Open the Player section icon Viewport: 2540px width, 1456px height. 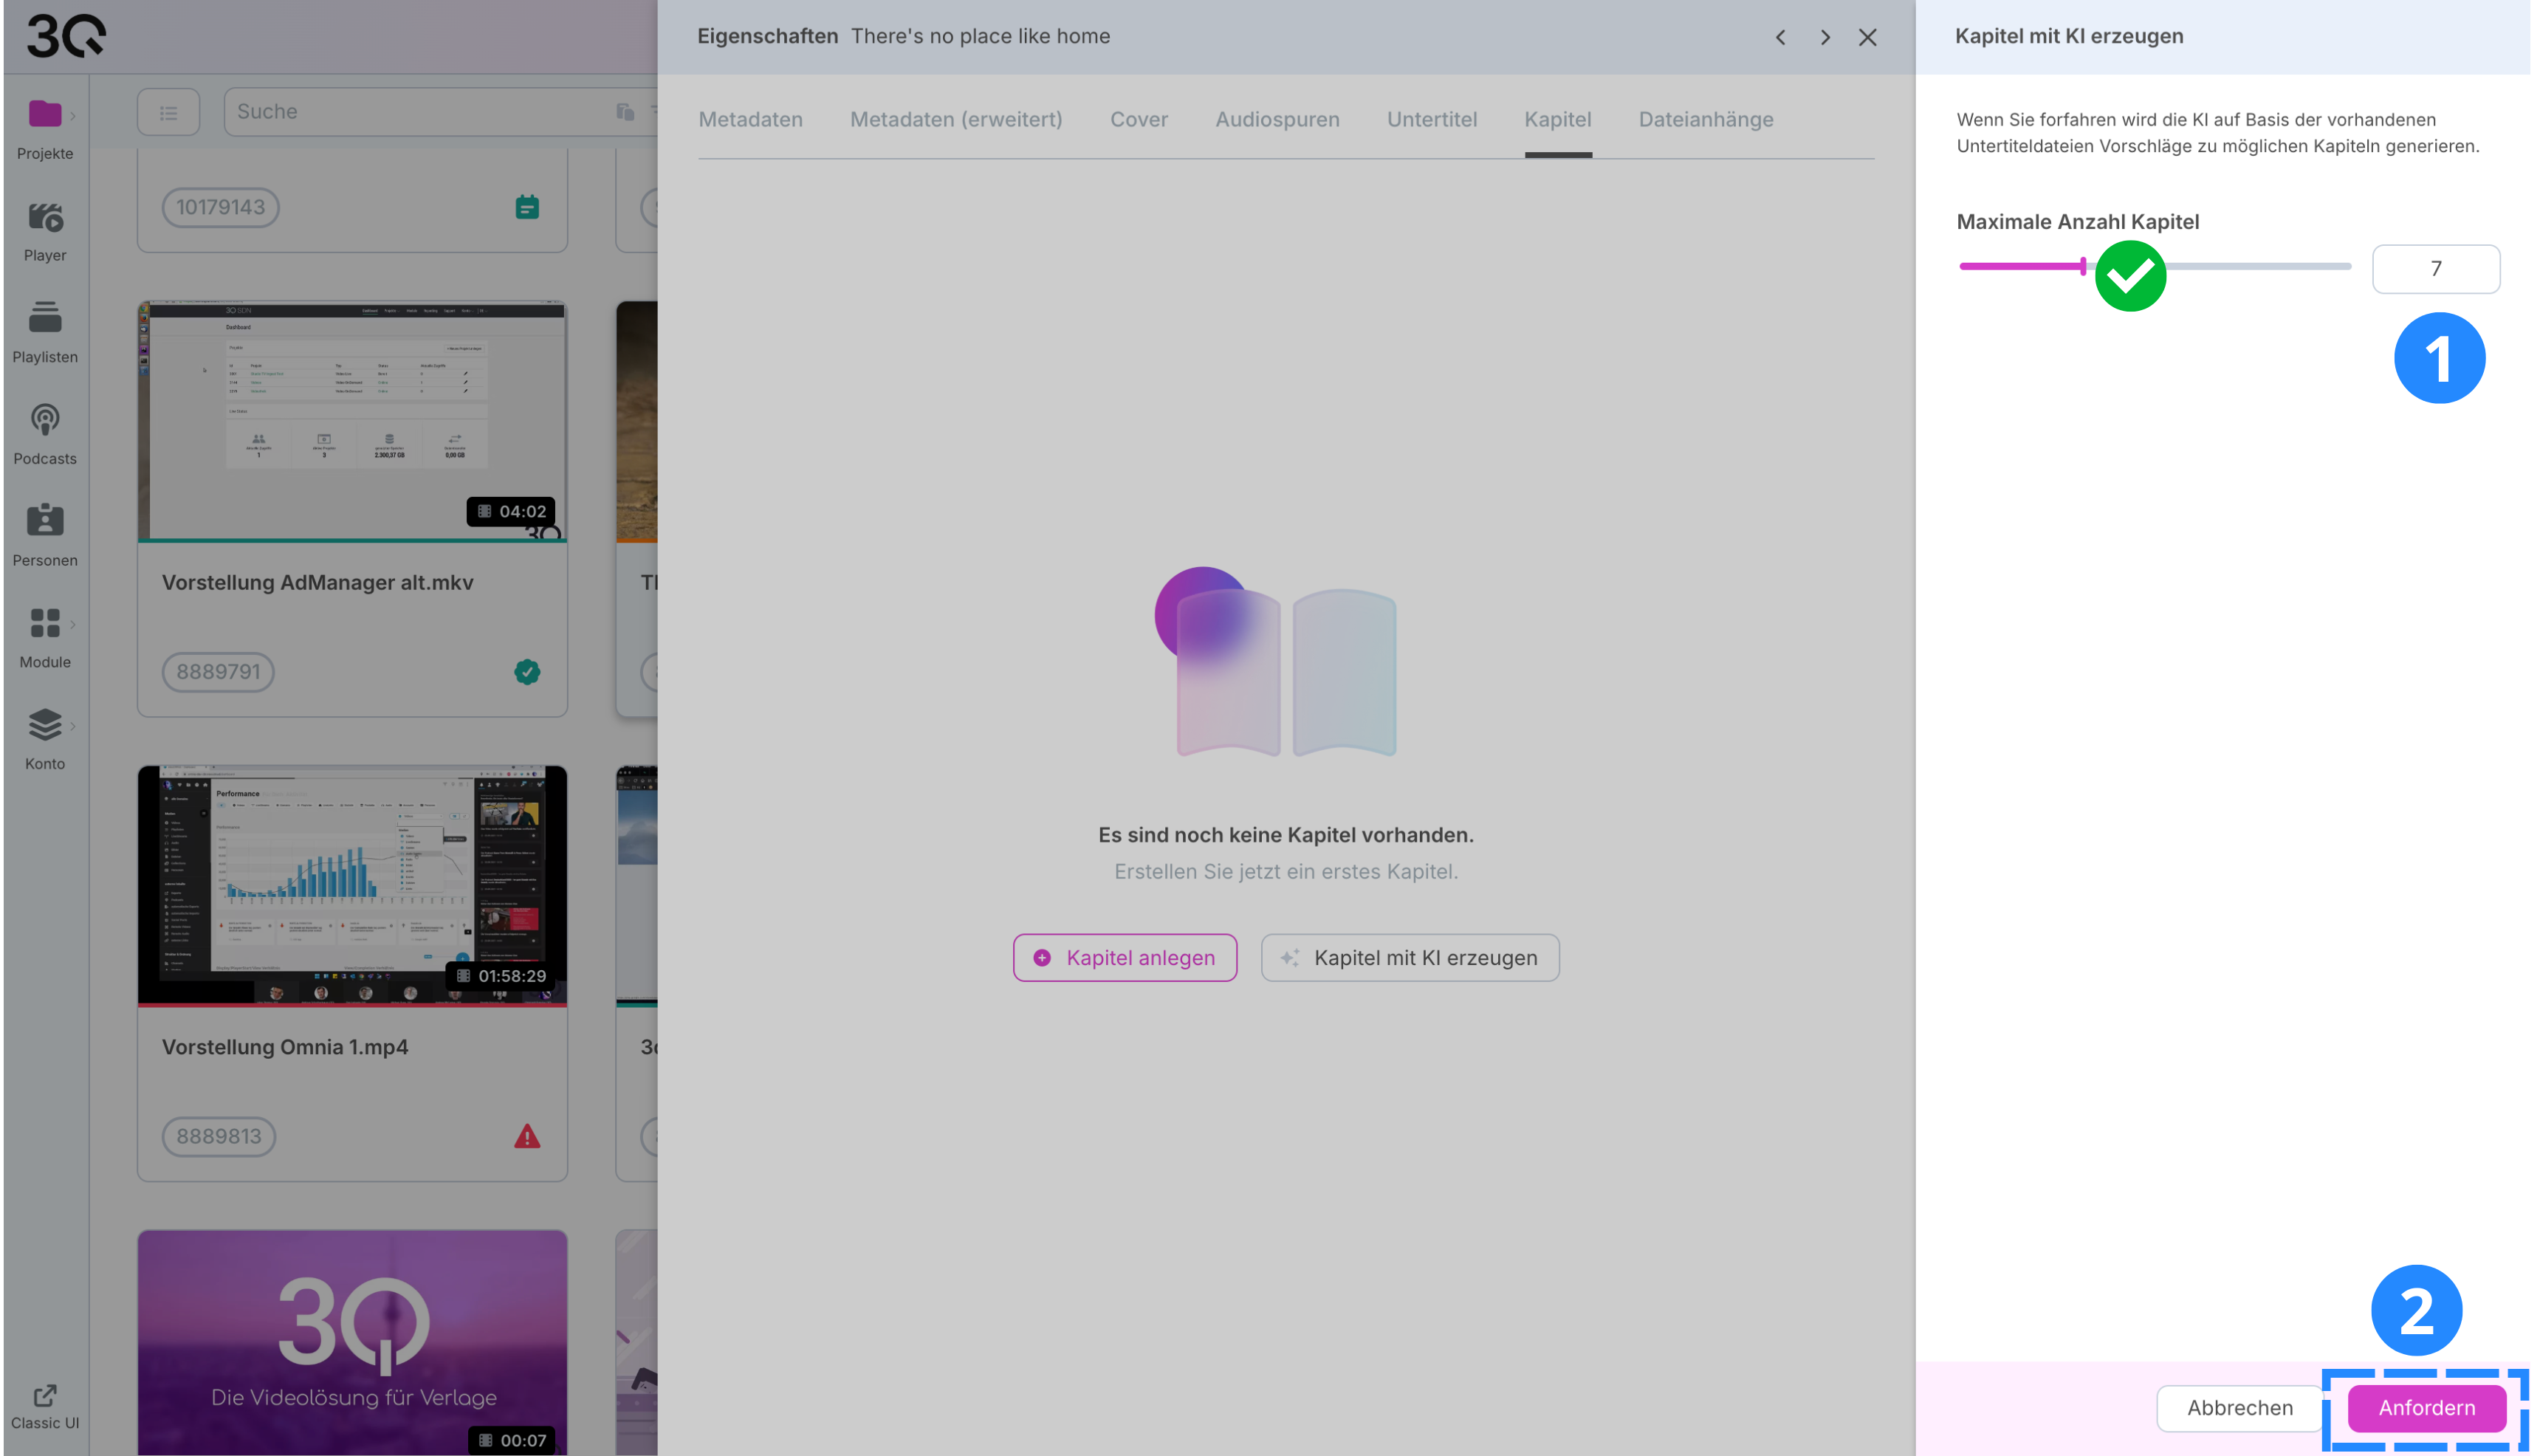pos(44,217)
